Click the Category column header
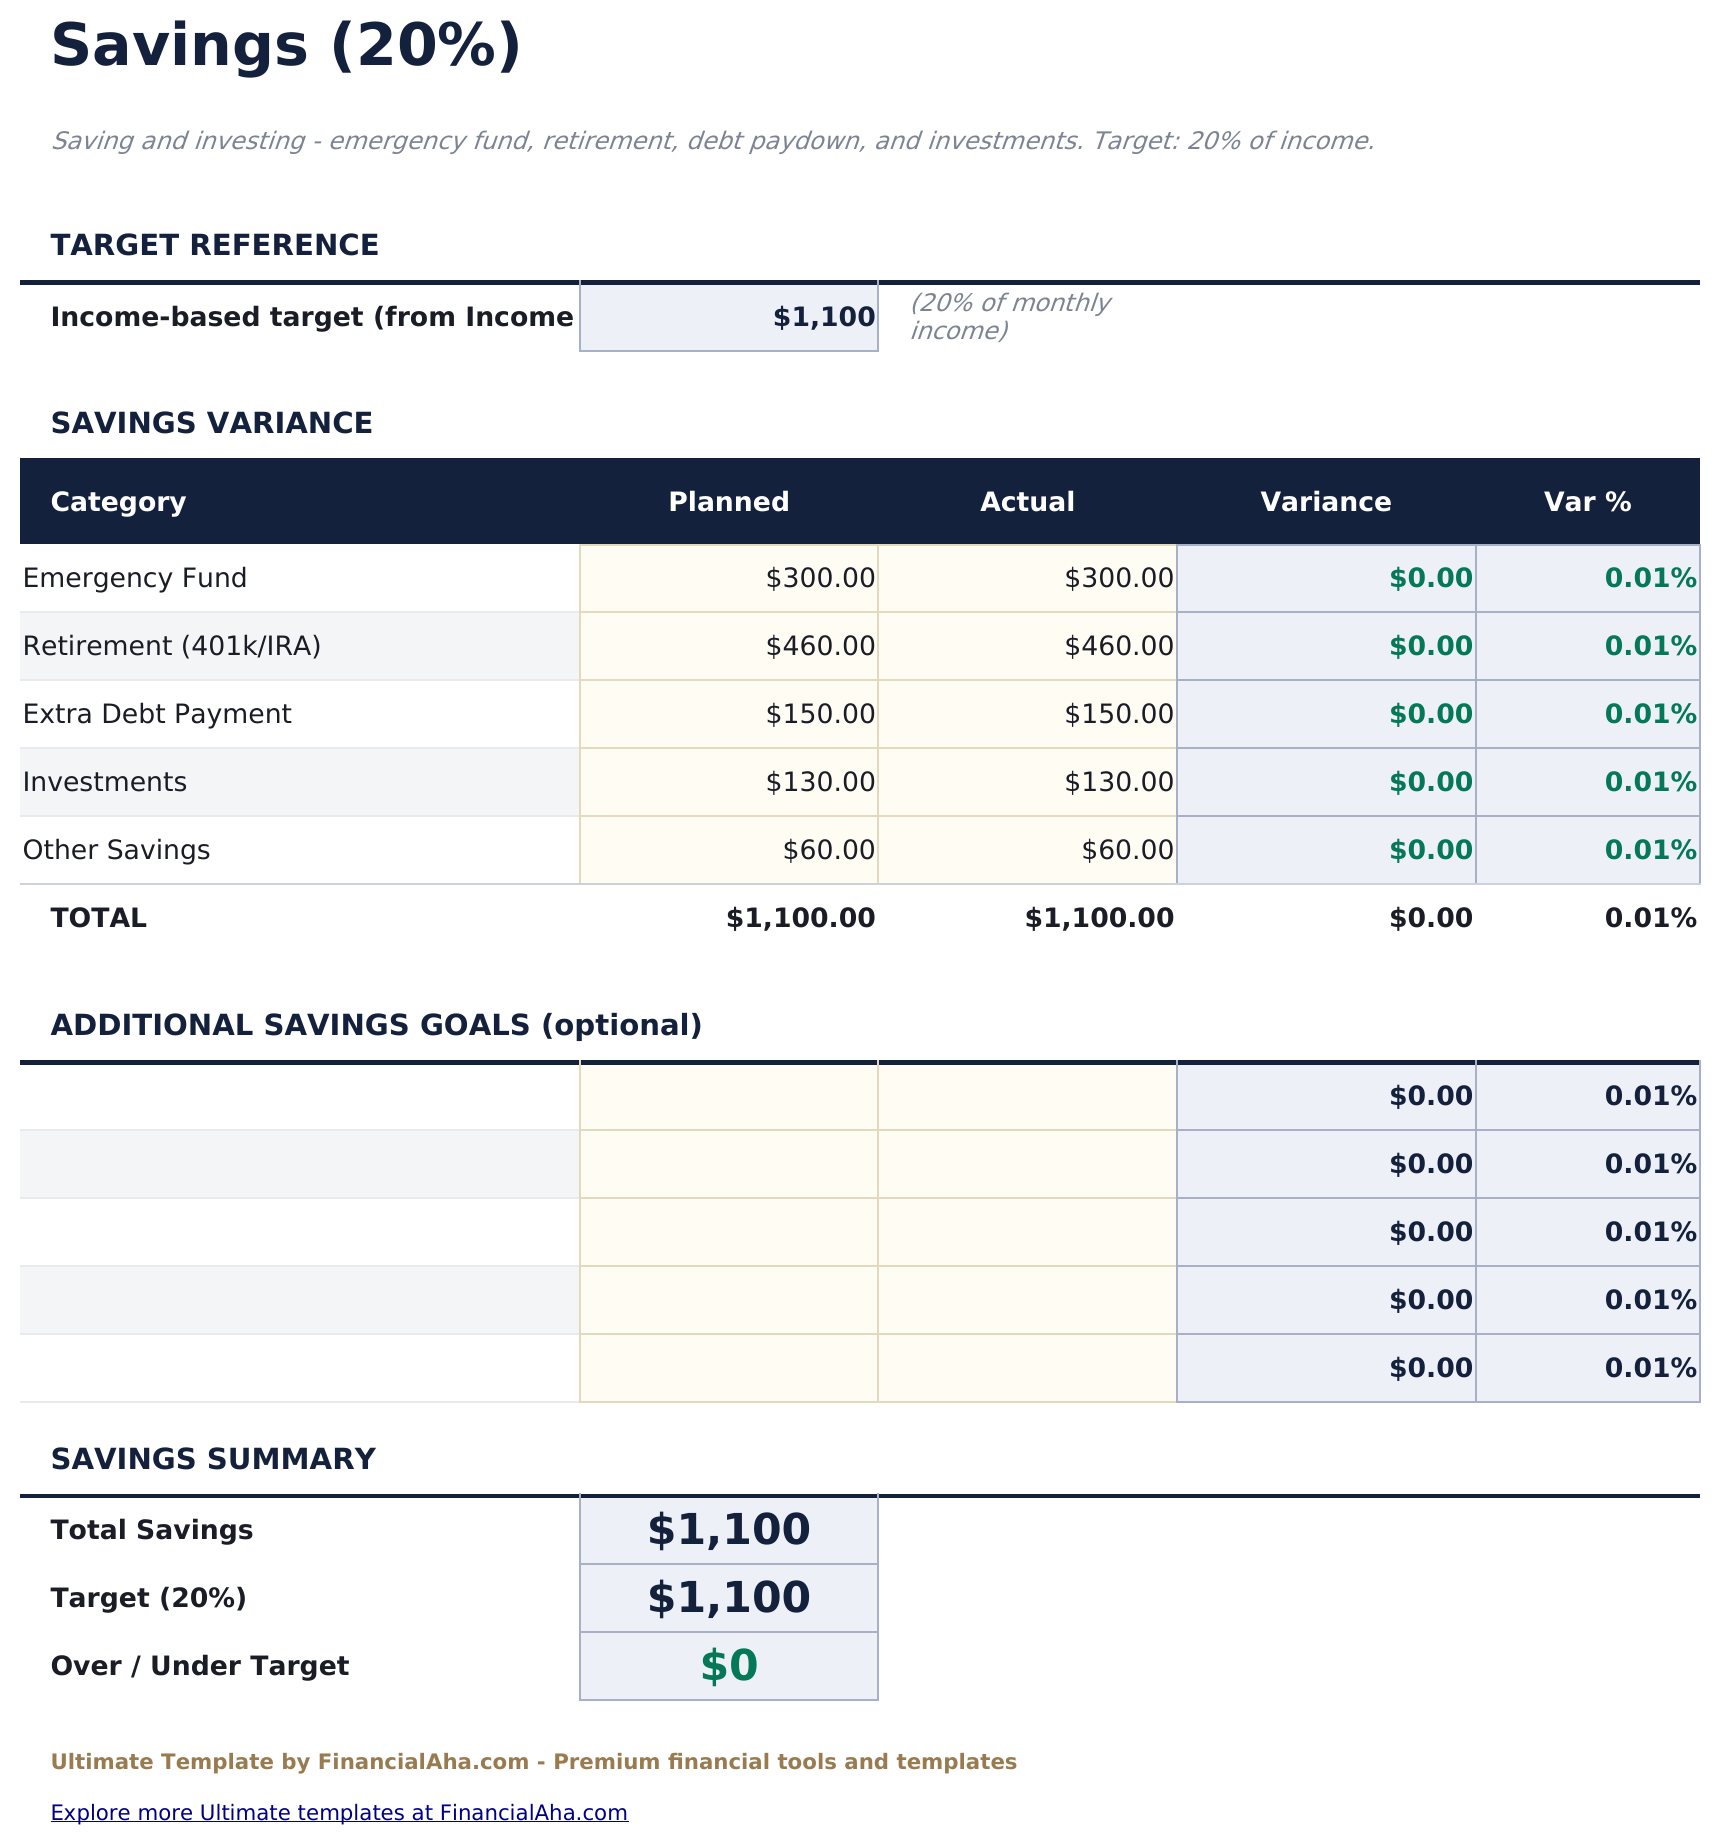 click(x=118, y=501)
